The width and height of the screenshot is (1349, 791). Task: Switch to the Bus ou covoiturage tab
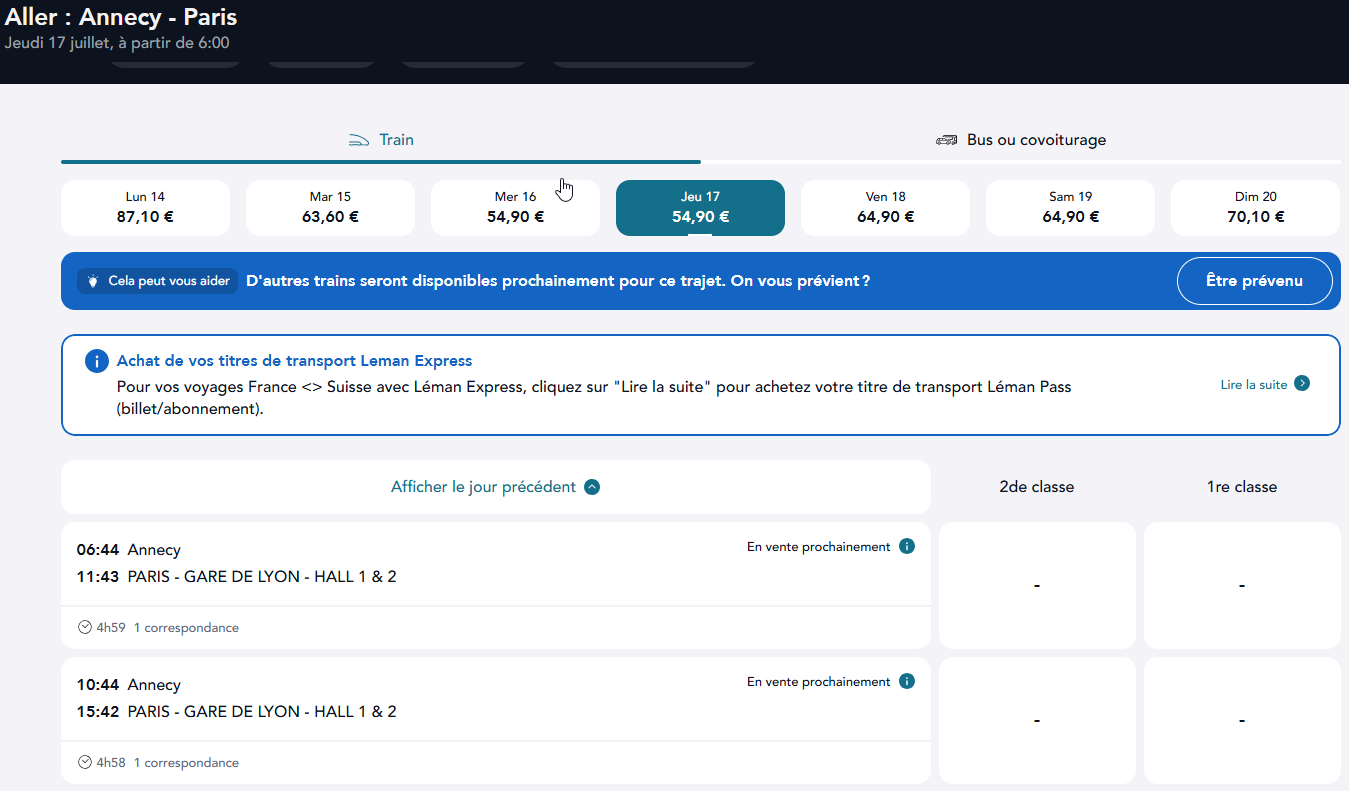[1021, 141]
